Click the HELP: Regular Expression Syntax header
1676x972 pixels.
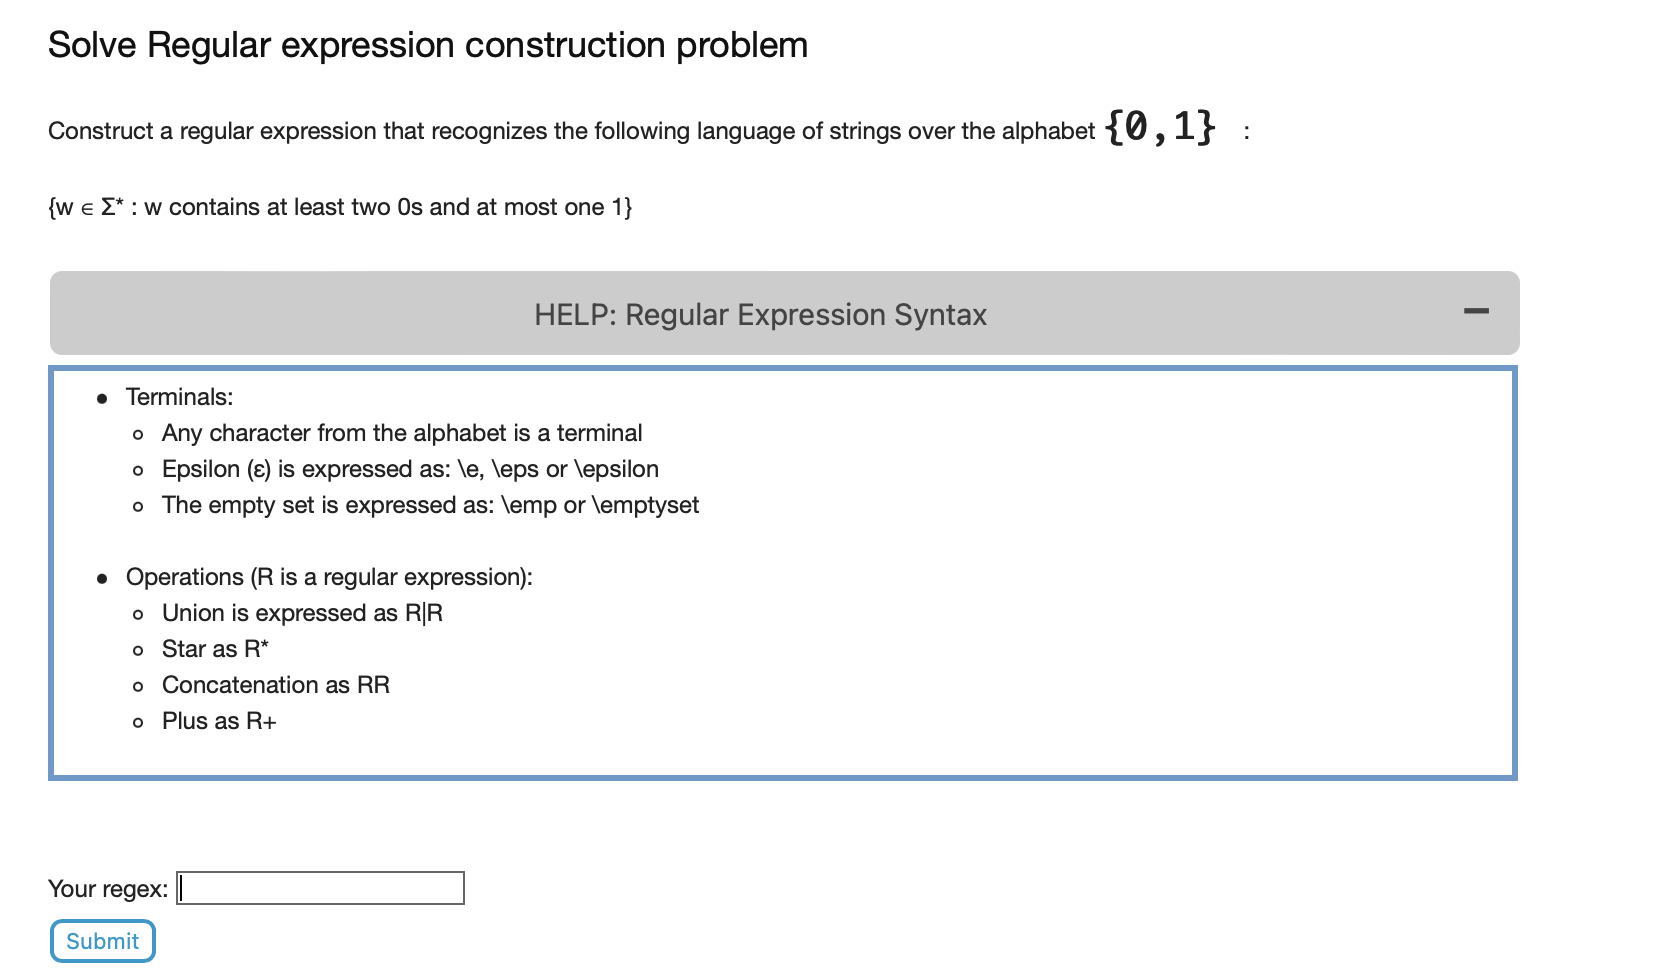761,314
